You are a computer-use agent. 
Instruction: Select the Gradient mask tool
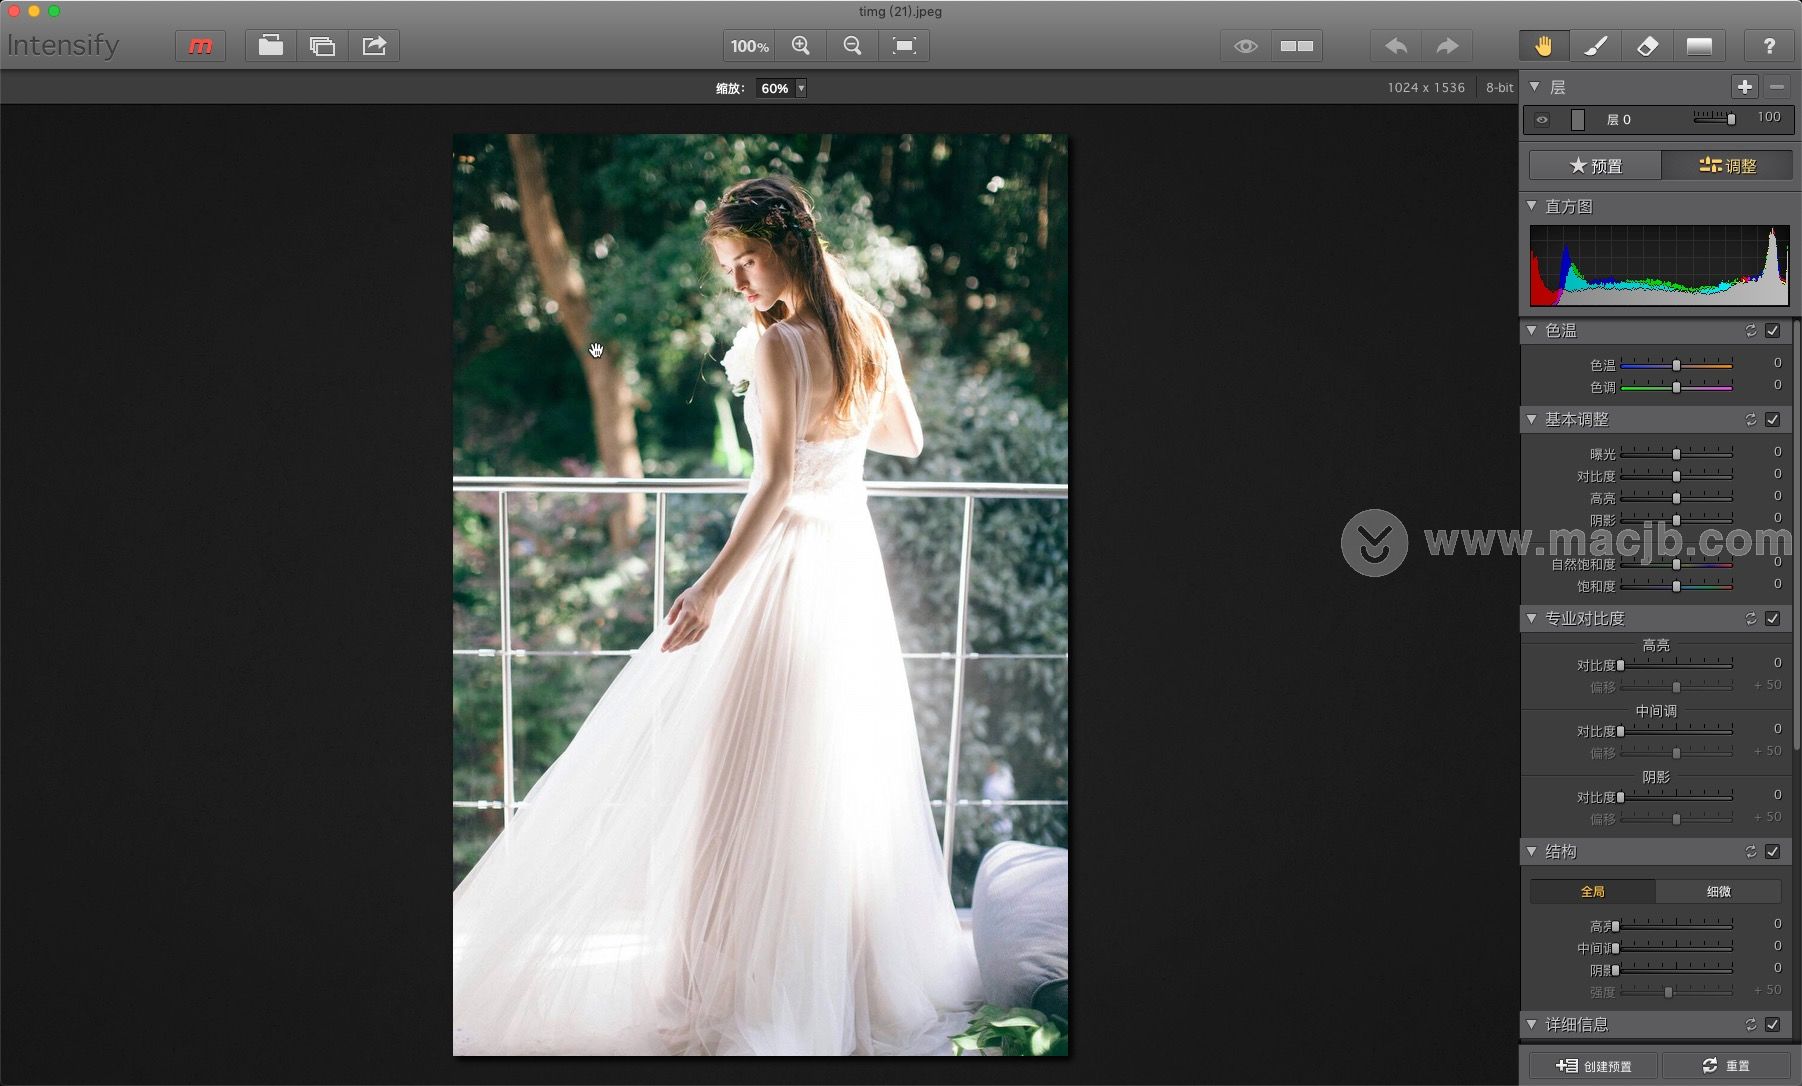point(1699,46)
